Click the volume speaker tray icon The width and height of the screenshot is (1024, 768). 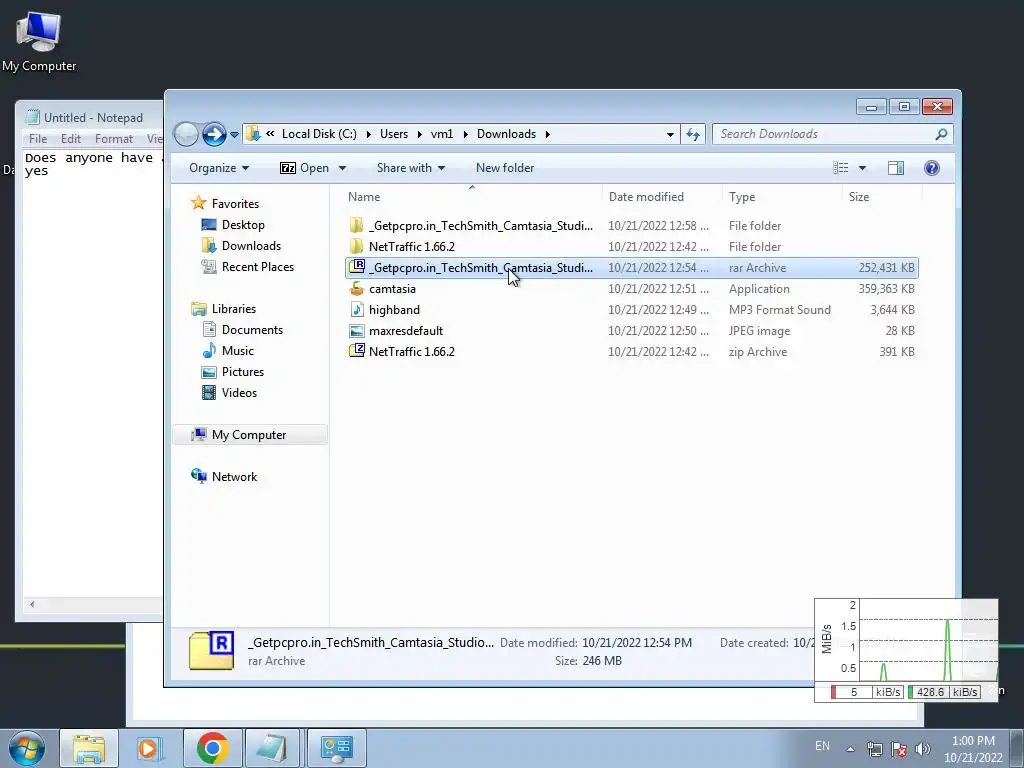click(x=923, y=749)
